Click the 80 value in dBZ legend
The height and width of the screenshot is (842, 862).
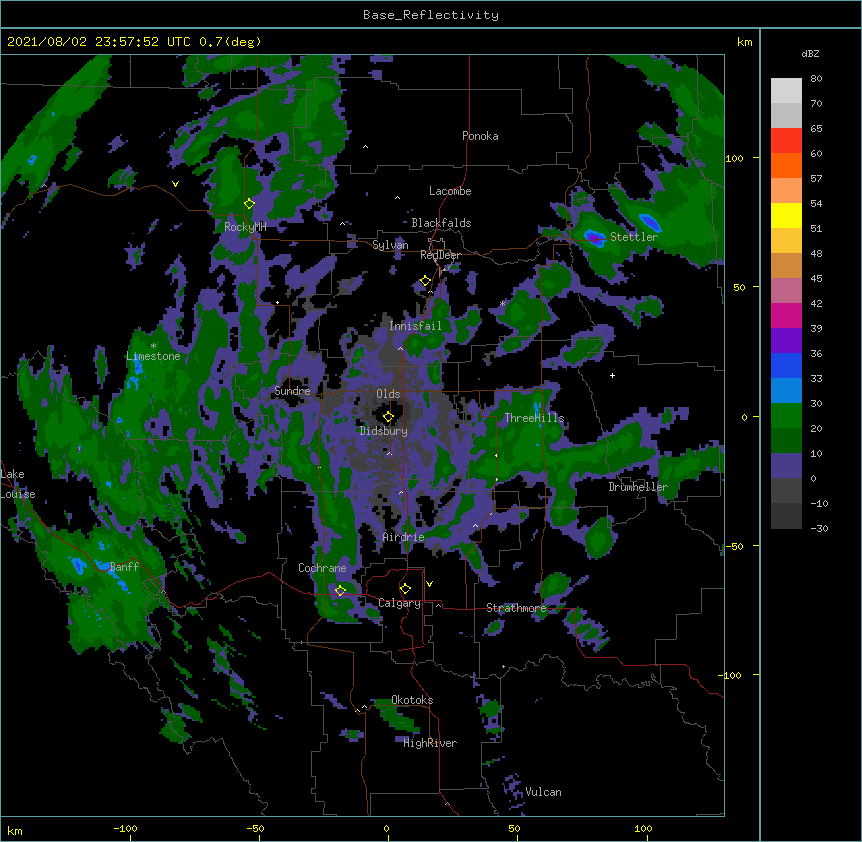pos(816,79)
